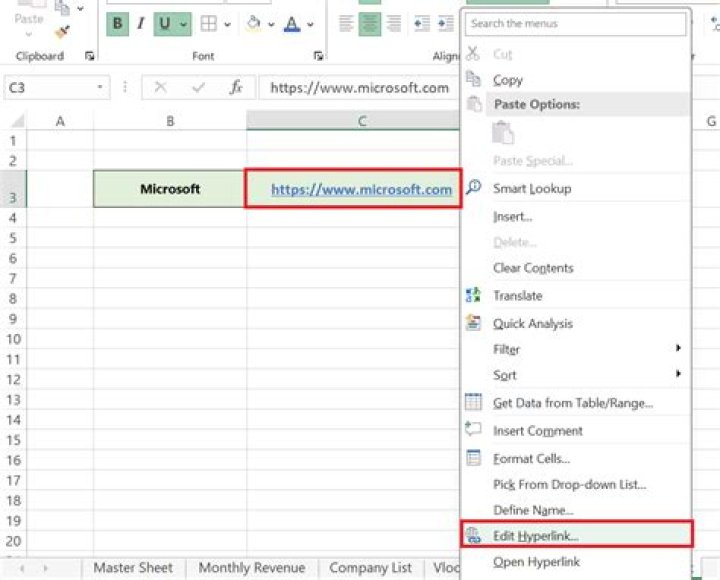Screen dimensions: 720x580
Task: Open the Clipboard dialog launcher
Action: (90, 56)
